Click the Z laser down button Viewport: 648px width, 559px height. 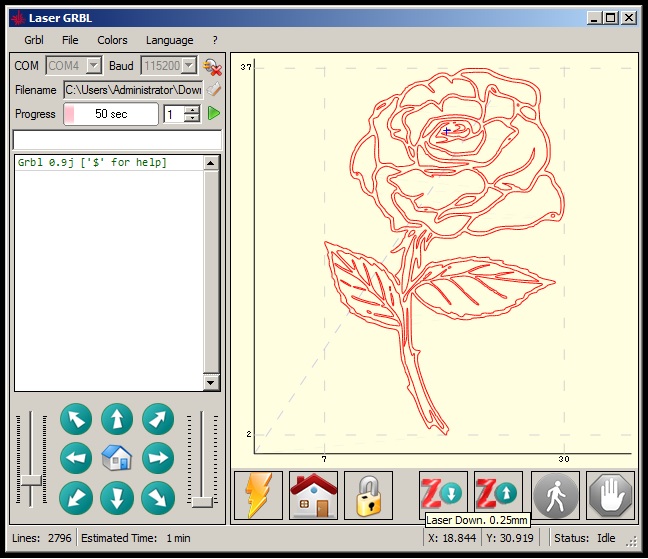click(443, 495)
